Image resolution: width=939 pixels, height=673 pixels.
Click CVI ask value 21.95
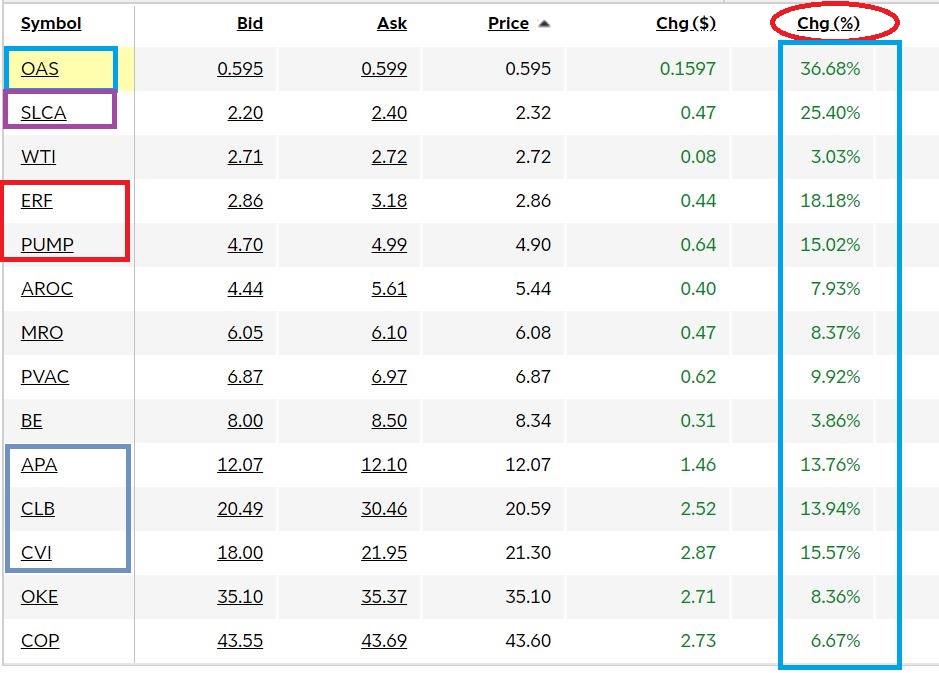click(384, 553)
